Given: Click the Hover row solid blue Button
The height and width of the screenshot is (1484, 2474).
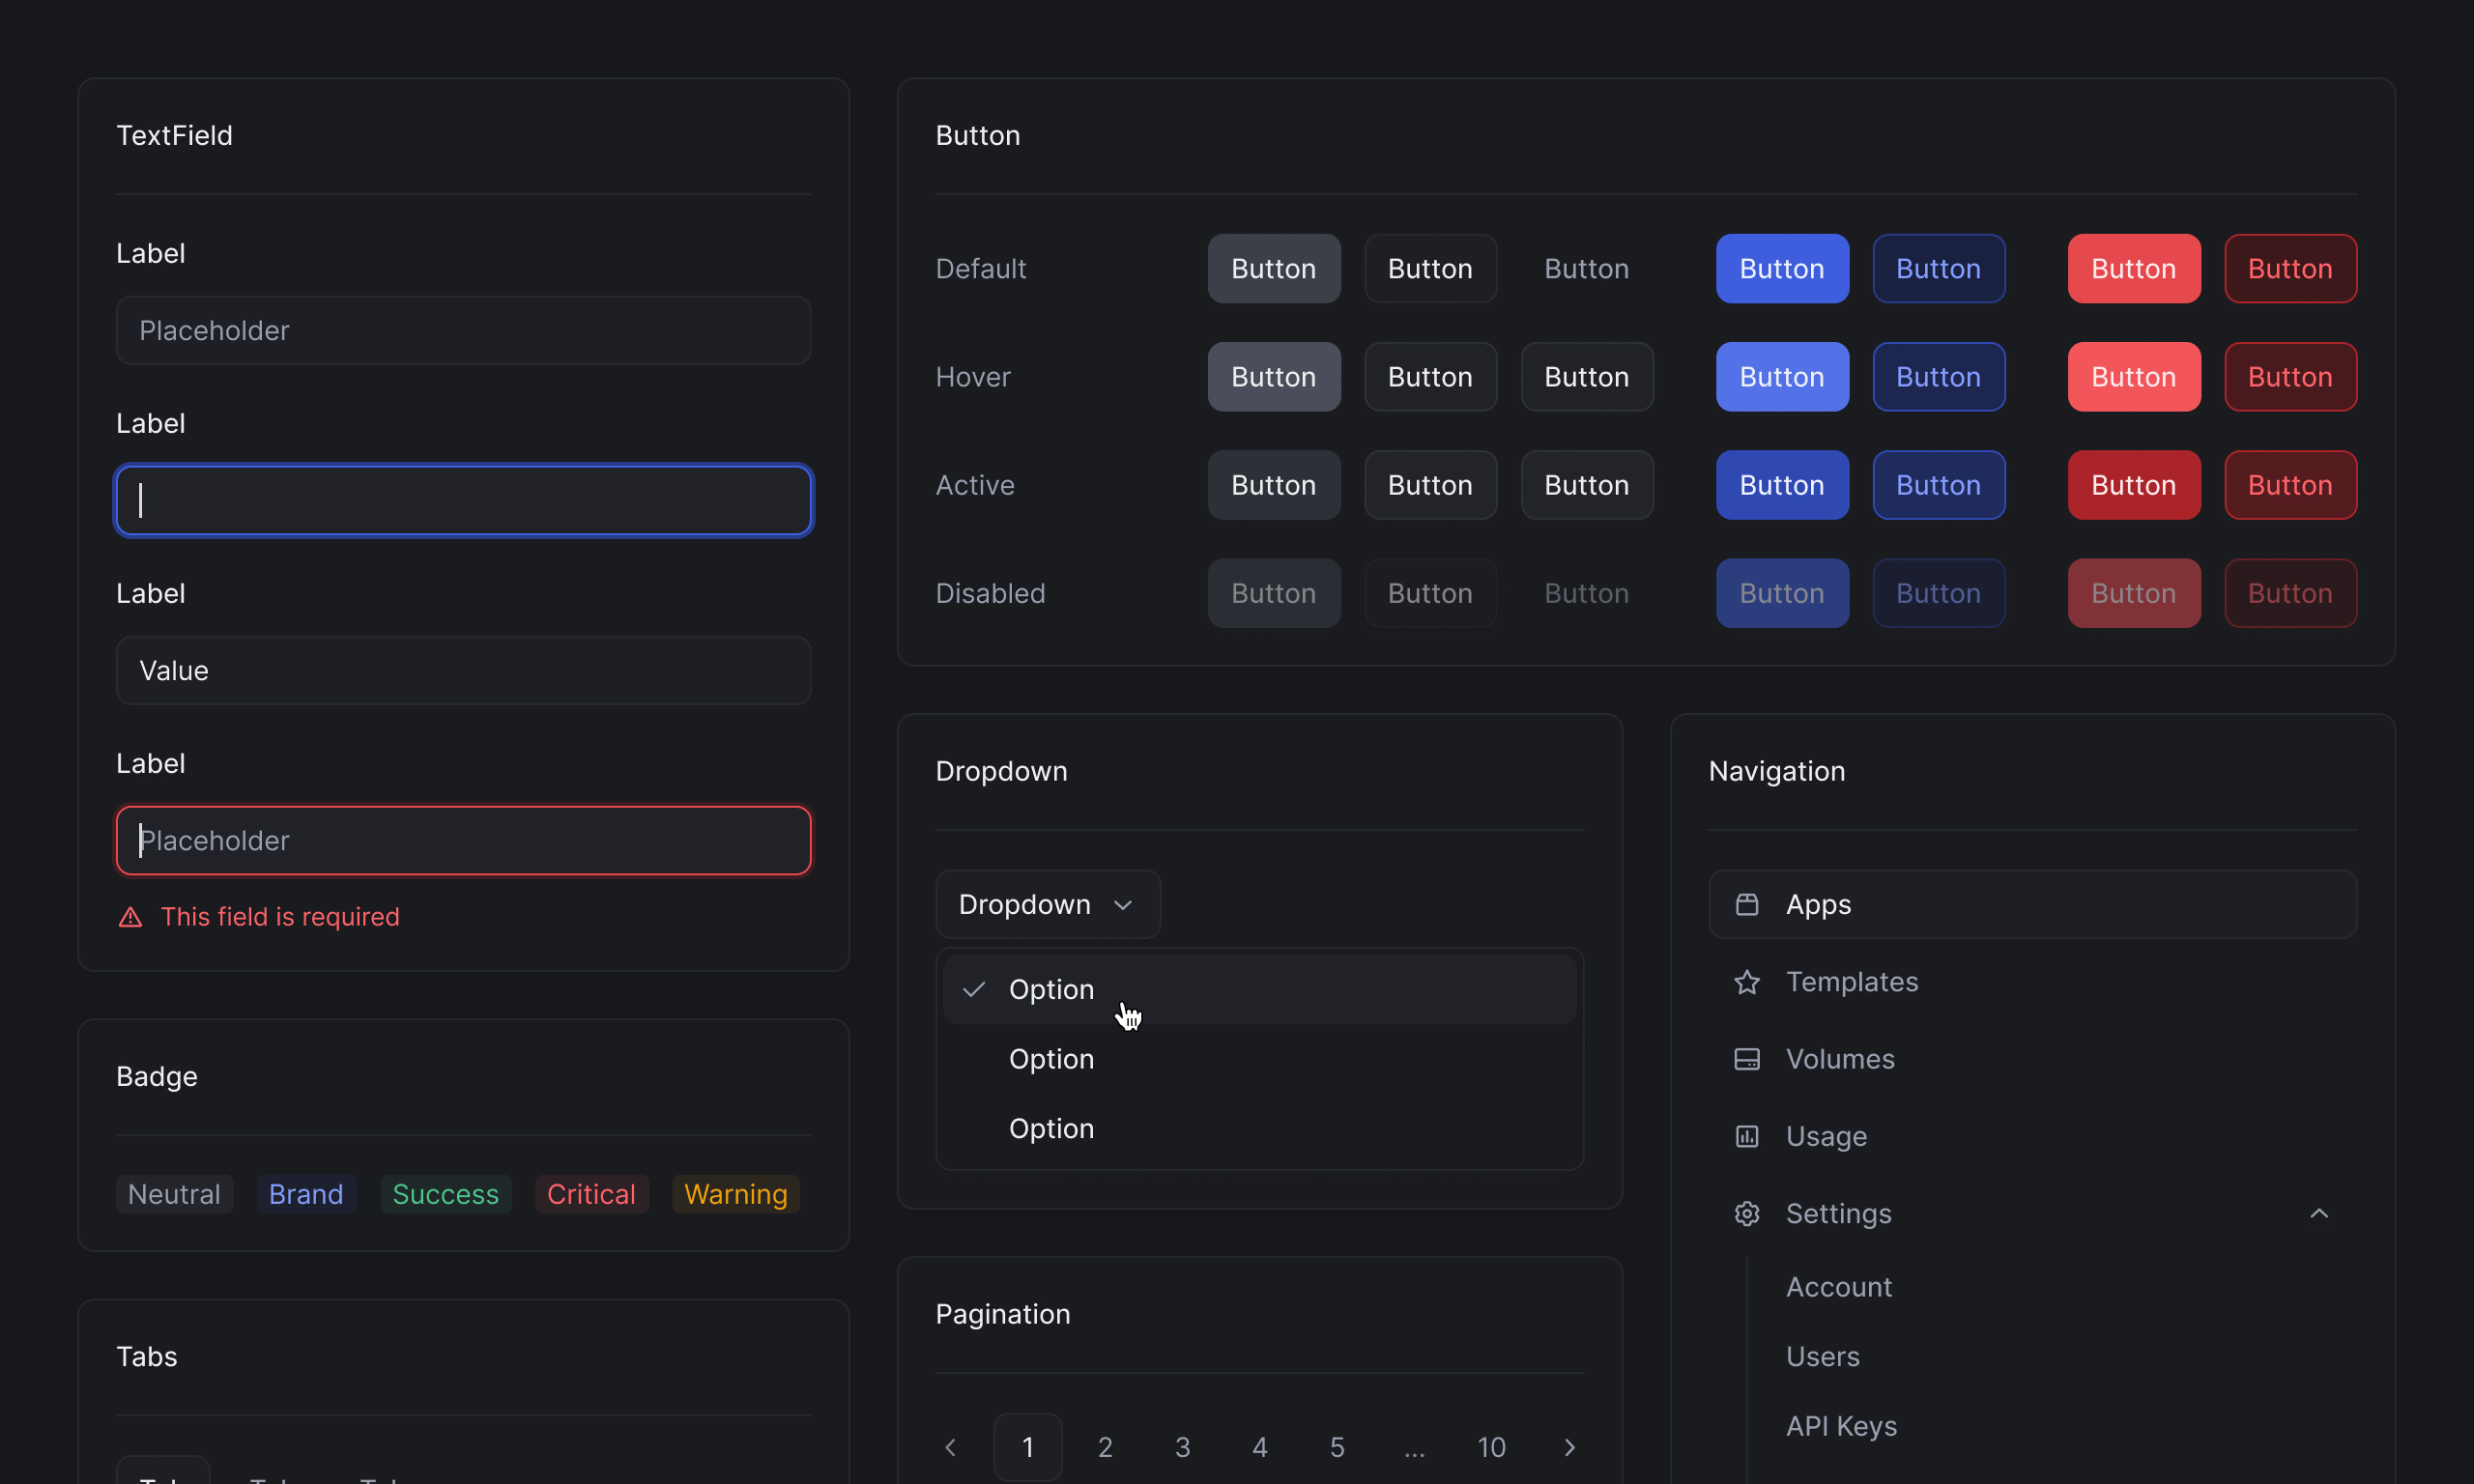Looking at the screenshot, I should [x=1782, y=377].
